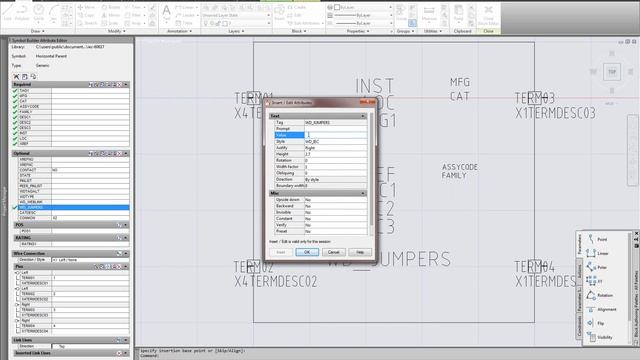Click the first tool icon above Required section
Viewport: 640px width, 360px height.
coord(16,76)
